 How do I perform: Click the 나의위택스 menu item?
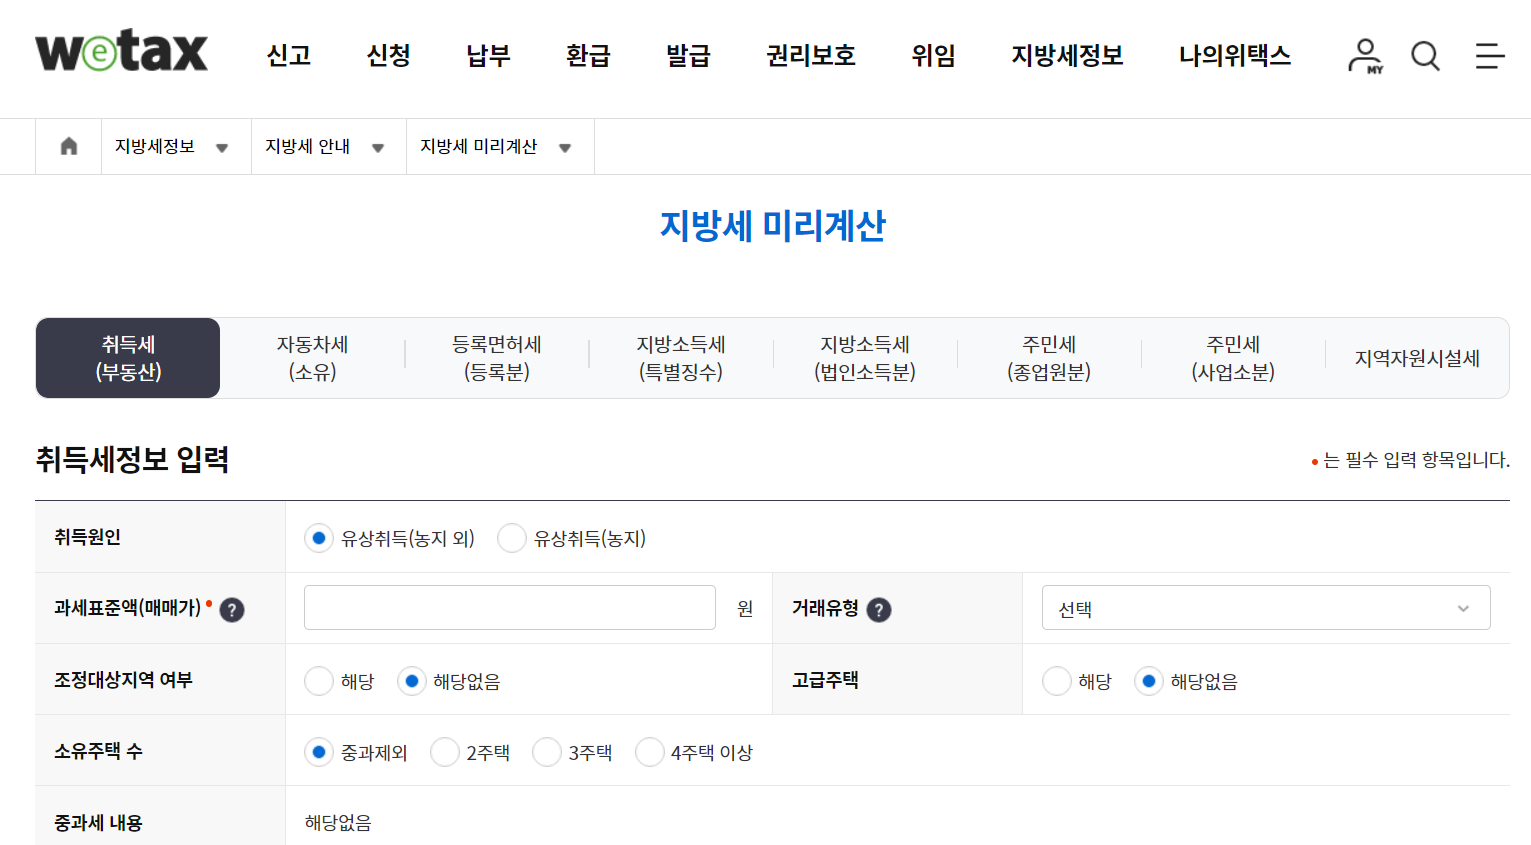point(1235,57)
